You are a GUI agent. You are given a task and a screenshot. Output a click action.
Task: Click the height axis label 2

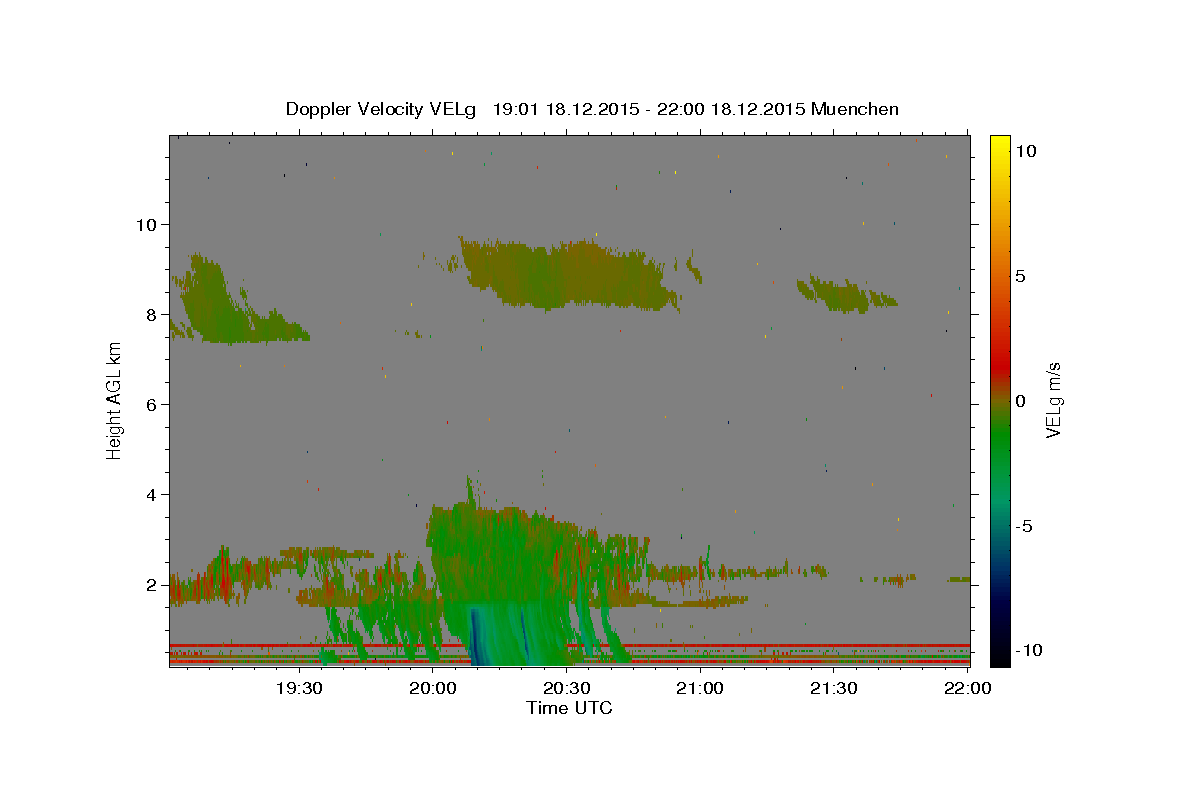[152, 584]
